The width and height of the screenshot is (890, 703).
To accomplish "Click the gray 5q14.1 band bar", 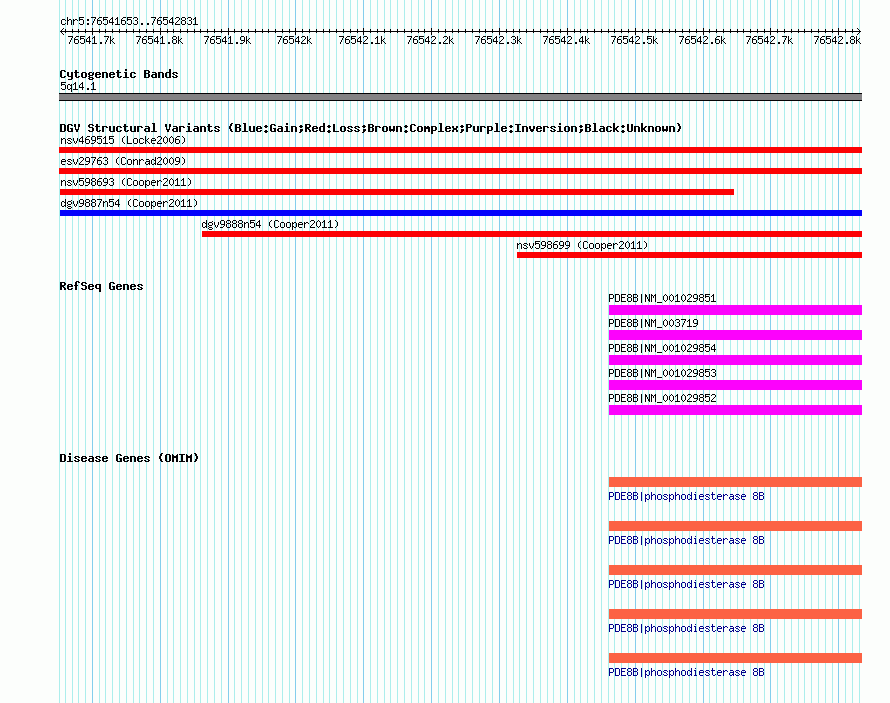I will tap(460, 97).
